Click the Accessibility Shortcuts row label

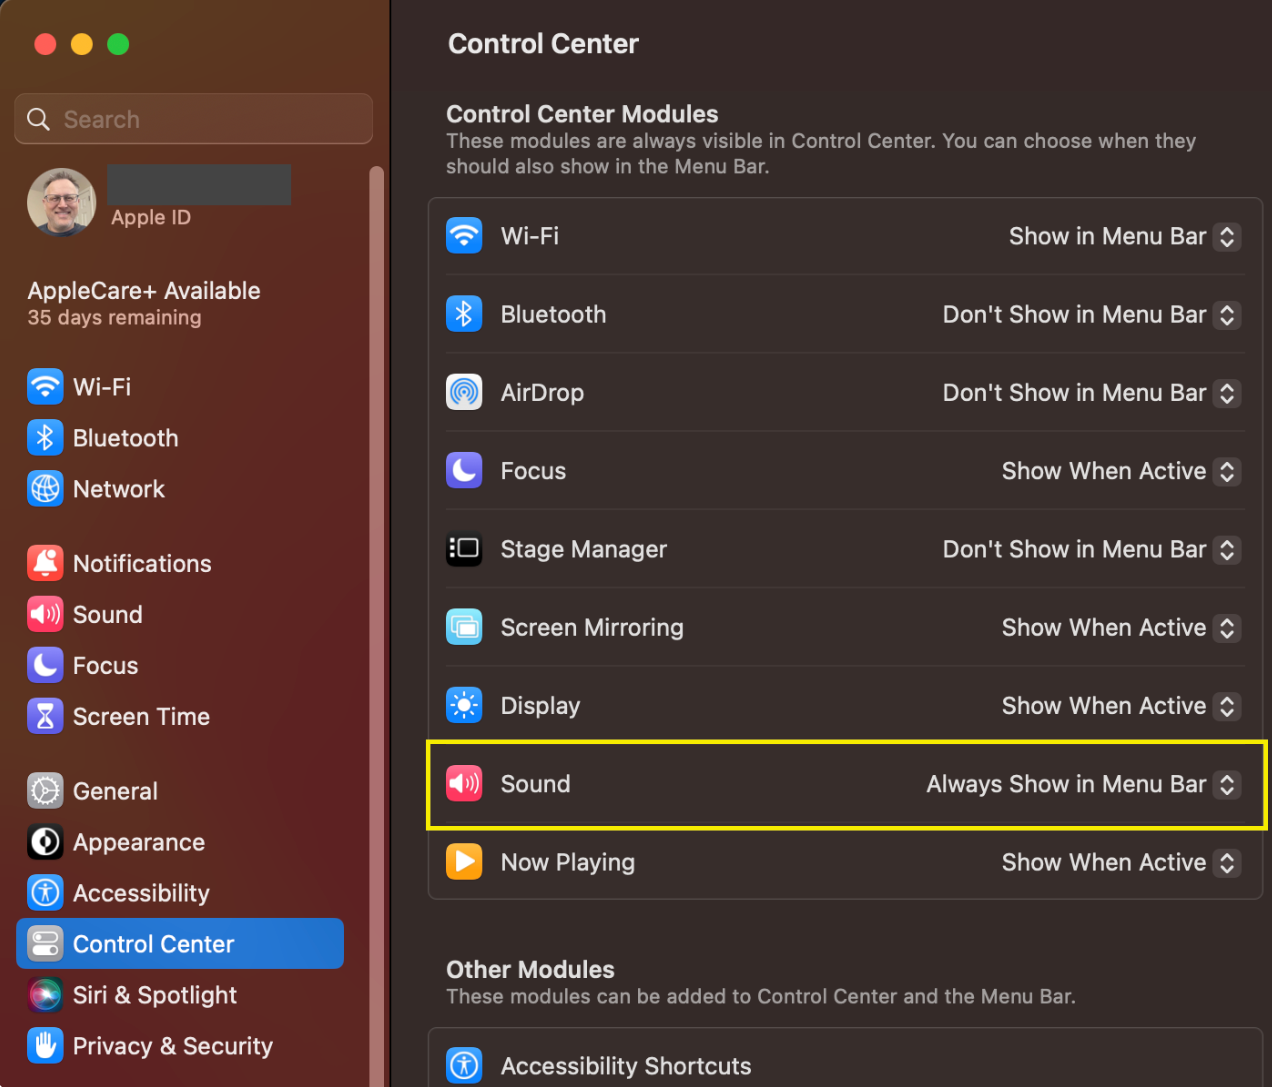[x=626, y=1066]
